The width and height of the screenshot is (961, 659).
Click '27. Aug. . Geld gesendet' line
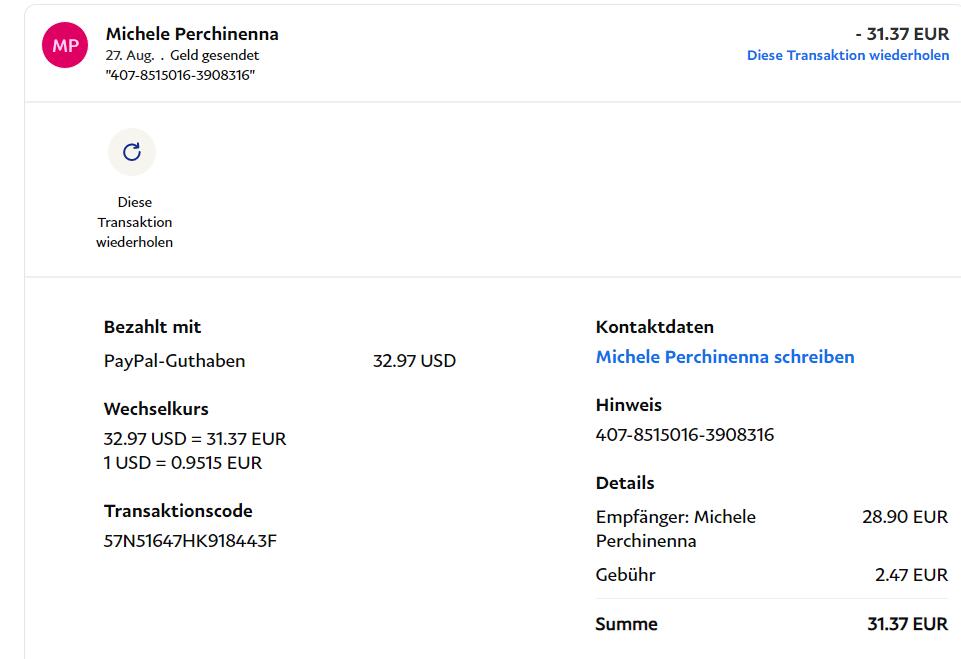pyautogui.click(x=182, y=56)
